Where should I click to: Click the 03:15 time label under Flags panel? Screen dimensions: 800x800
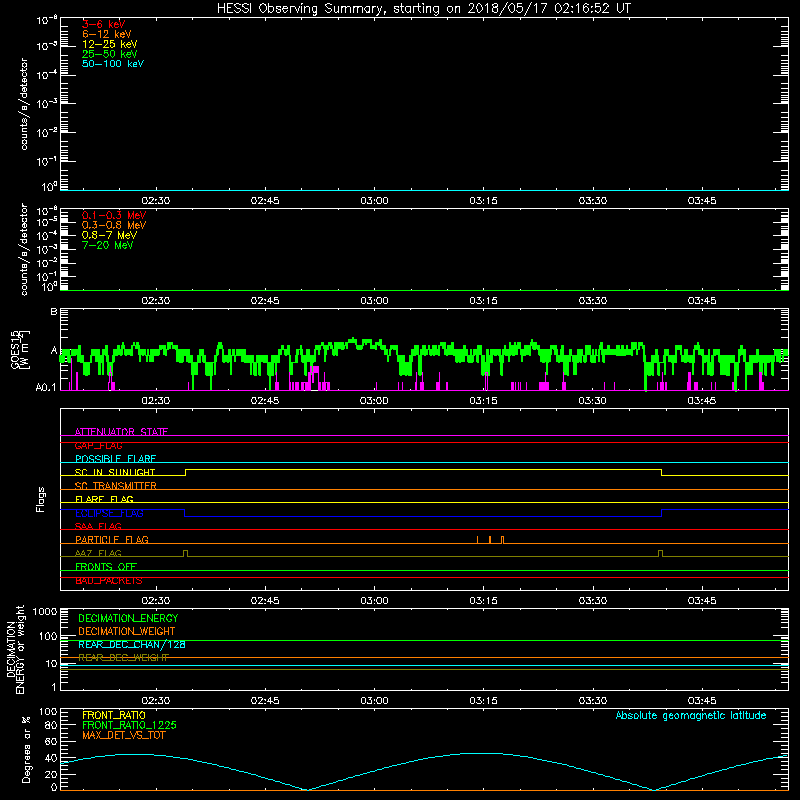point(483,601)
